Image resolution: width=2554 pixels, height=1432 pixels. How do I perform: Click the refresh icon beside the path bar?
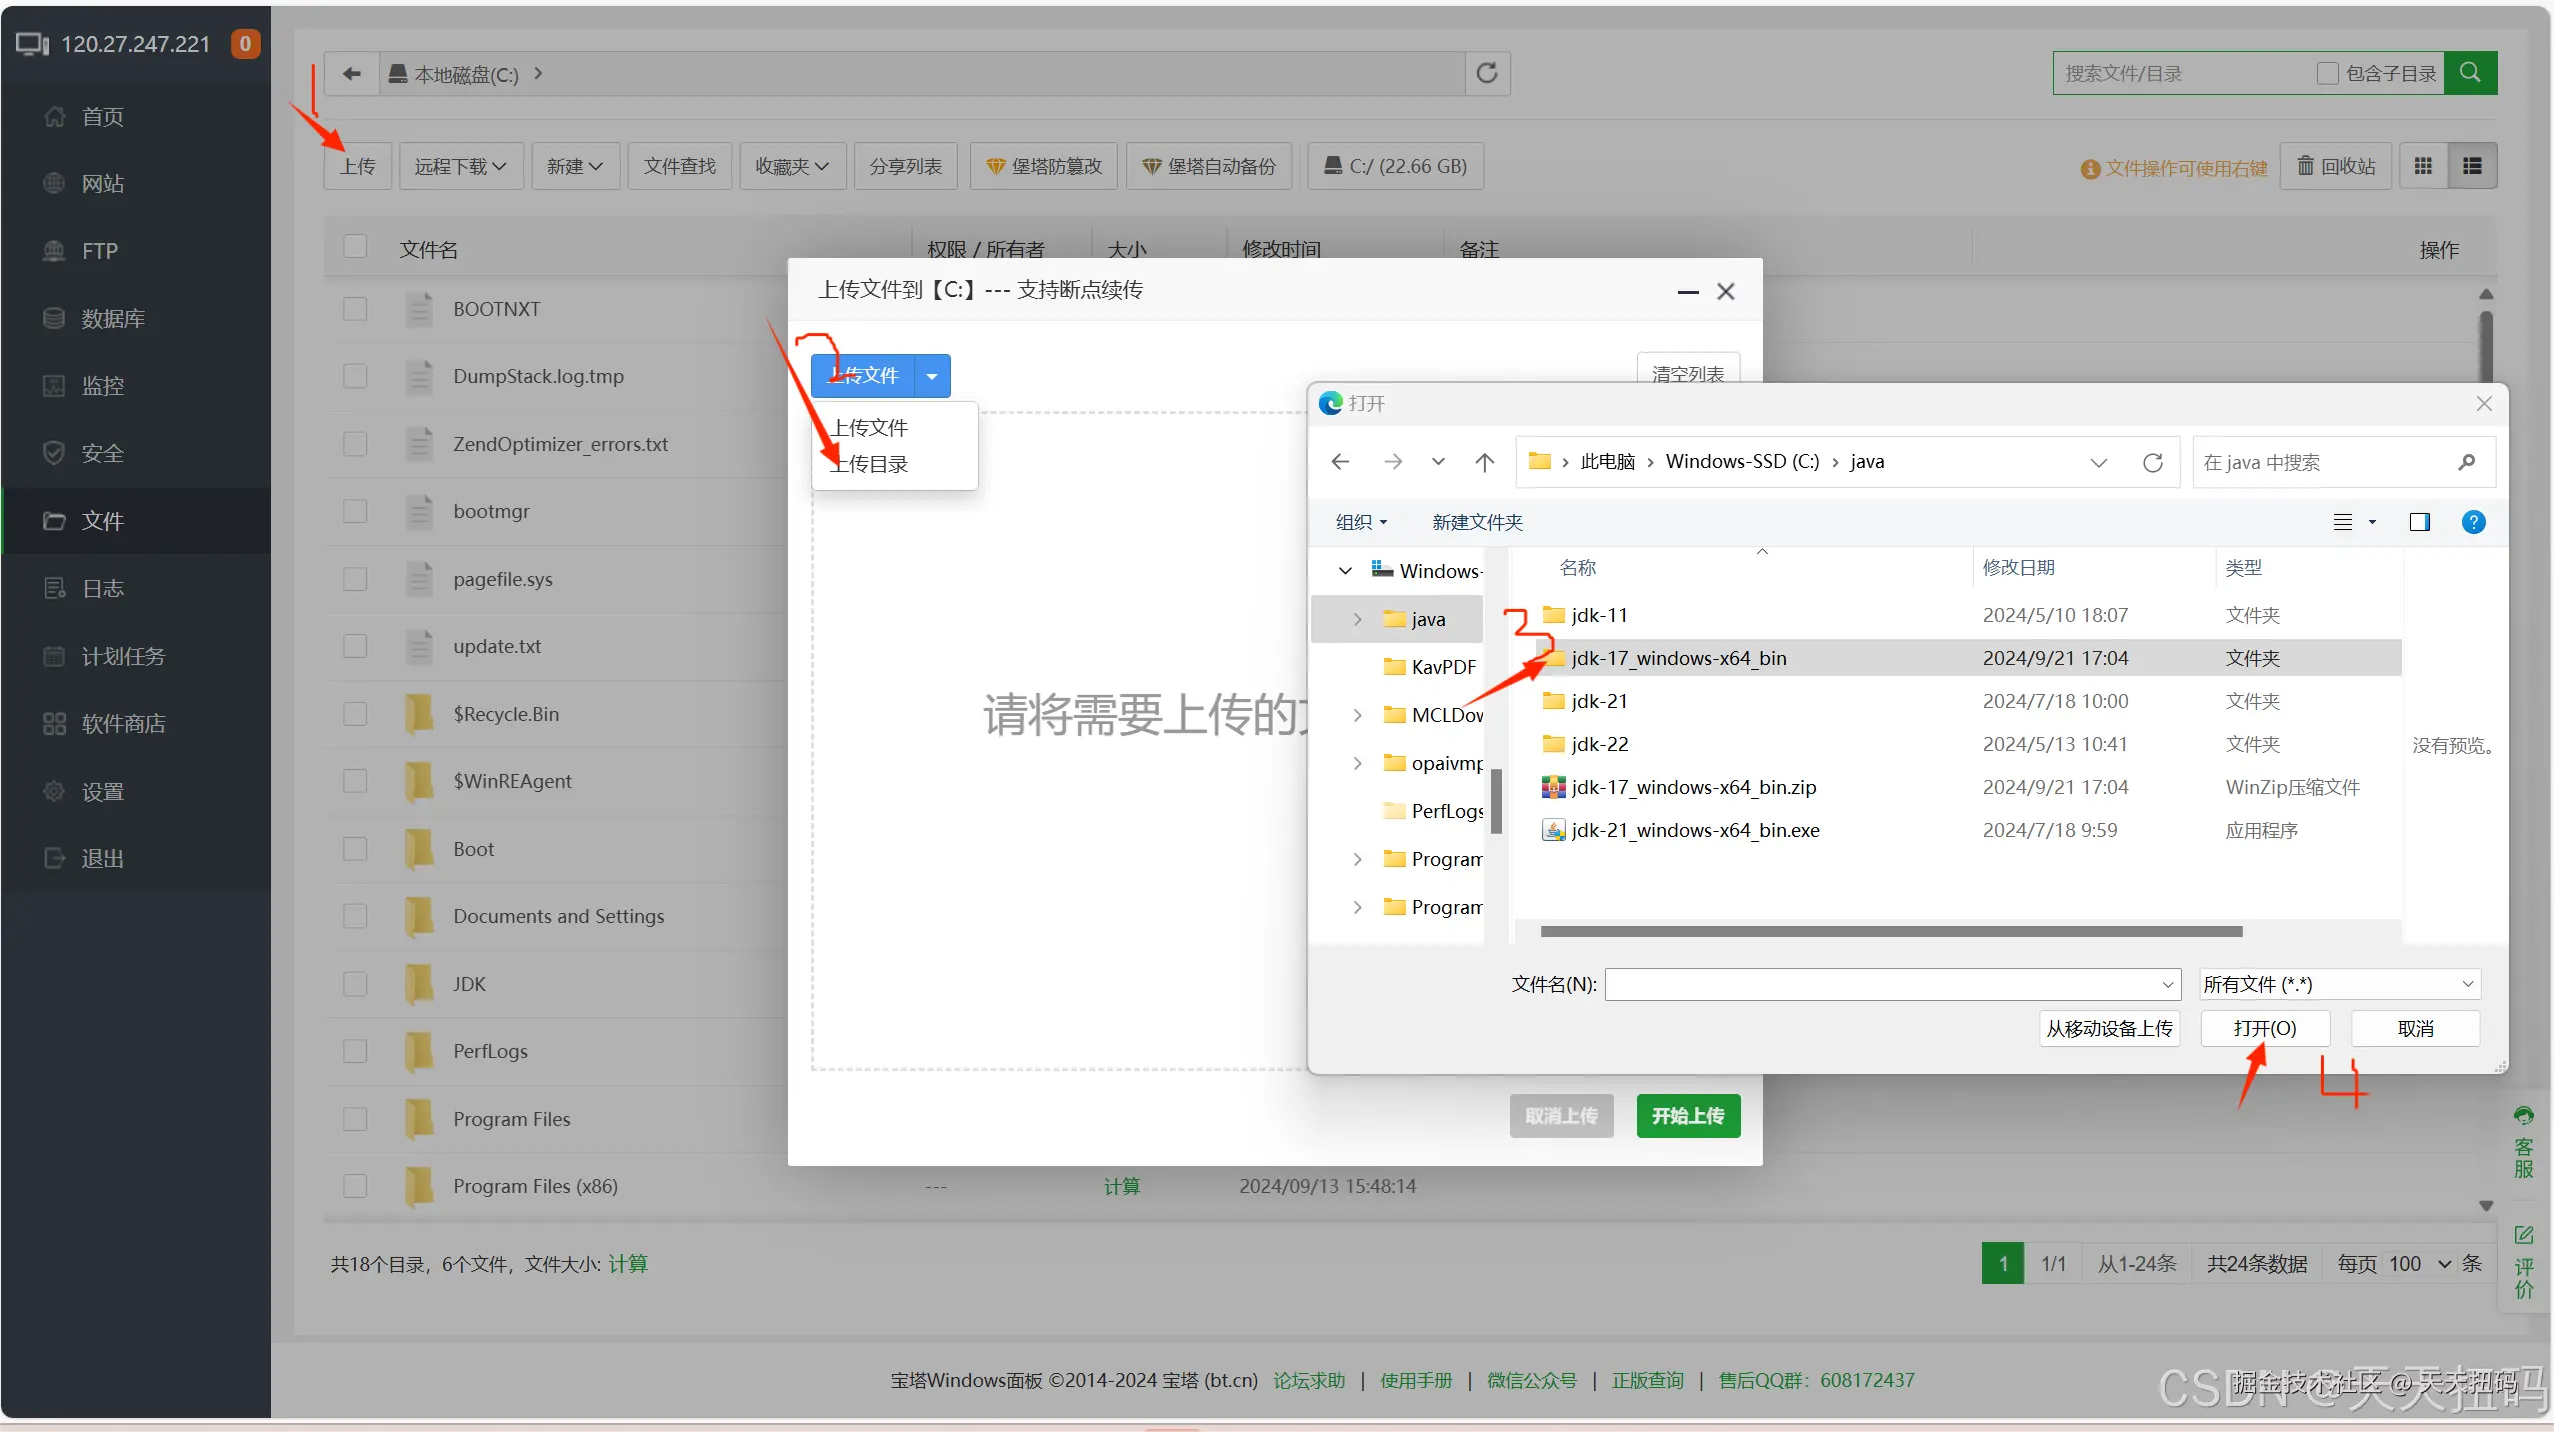1487,73
